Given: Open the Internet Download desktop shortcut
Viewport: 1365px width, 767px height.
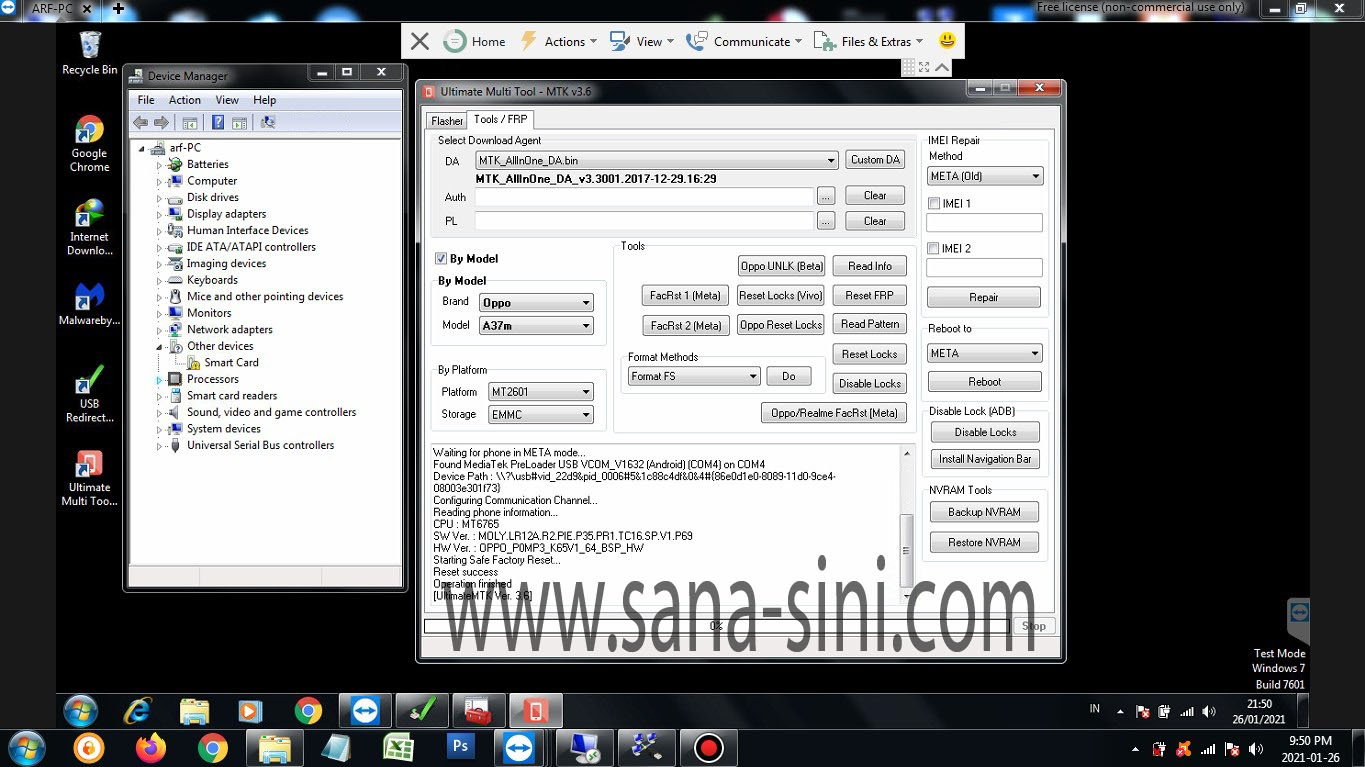Looking at the screenshot, I should pos(89,227).
